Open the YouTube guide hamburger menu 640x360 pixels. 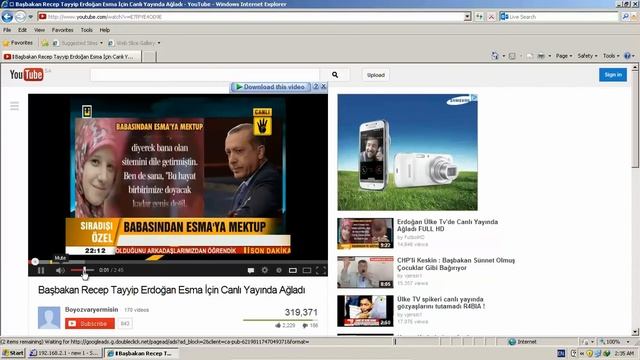14,107
